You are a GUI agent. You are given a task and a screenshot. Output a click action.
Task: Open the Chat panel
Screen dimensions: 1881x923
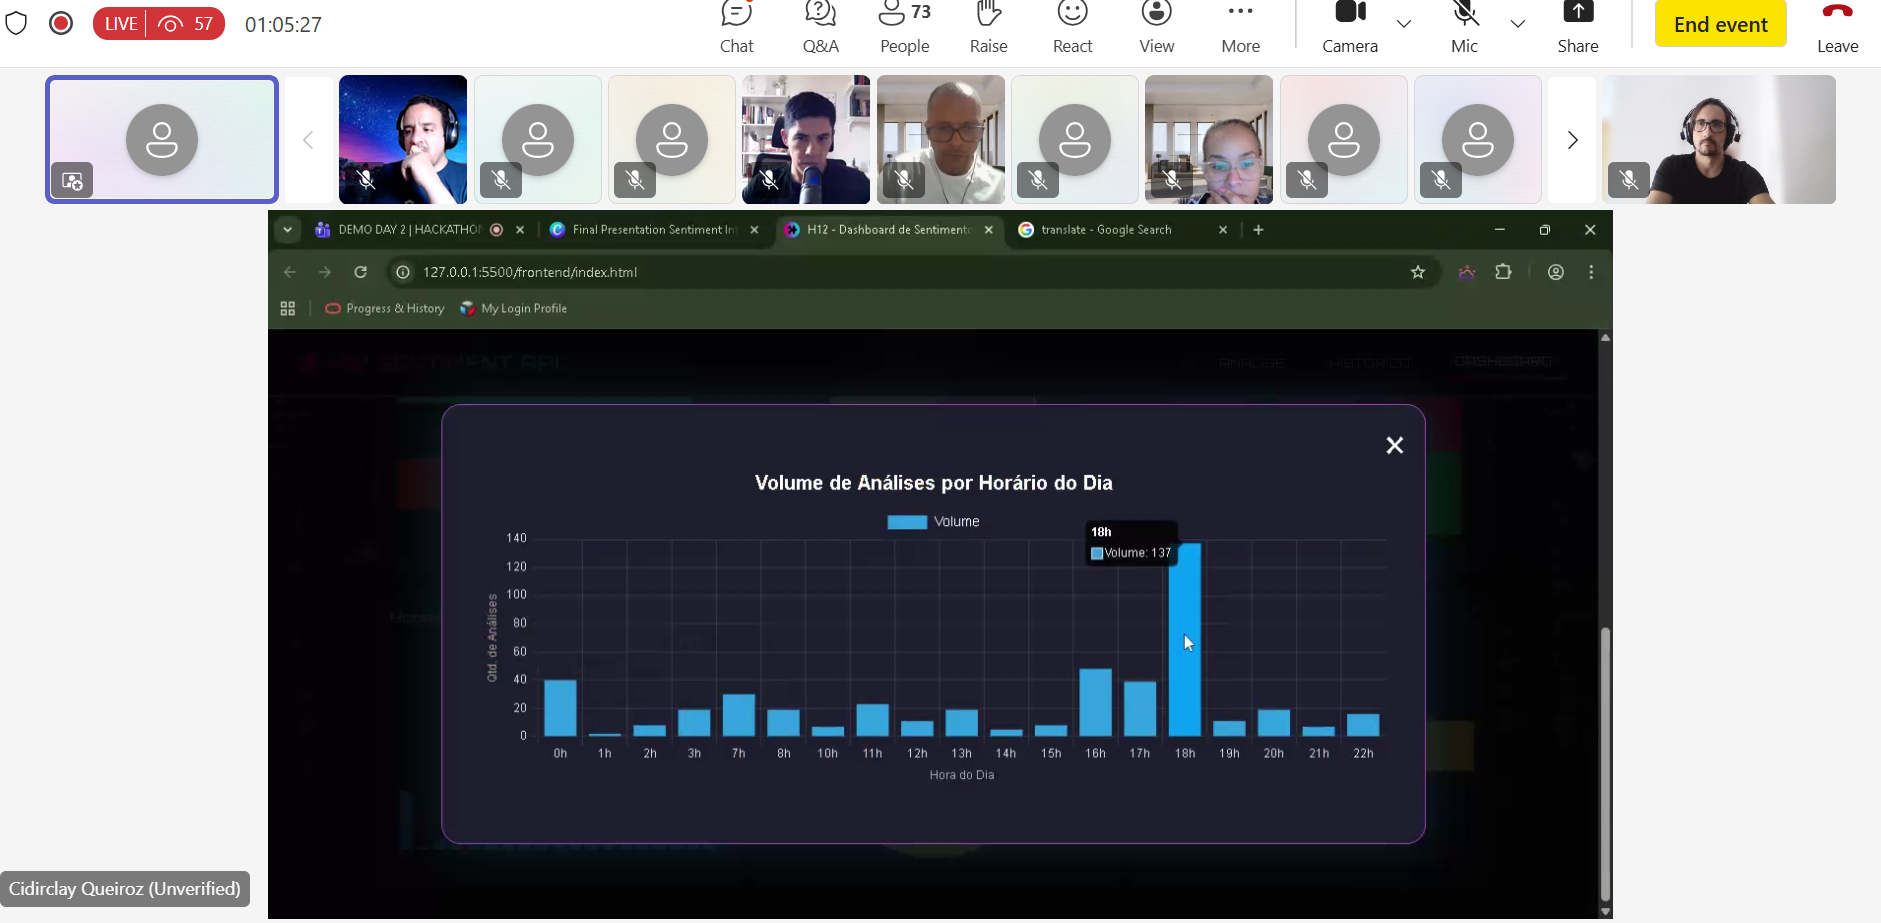pyautogui.click(x=736, y=27)
